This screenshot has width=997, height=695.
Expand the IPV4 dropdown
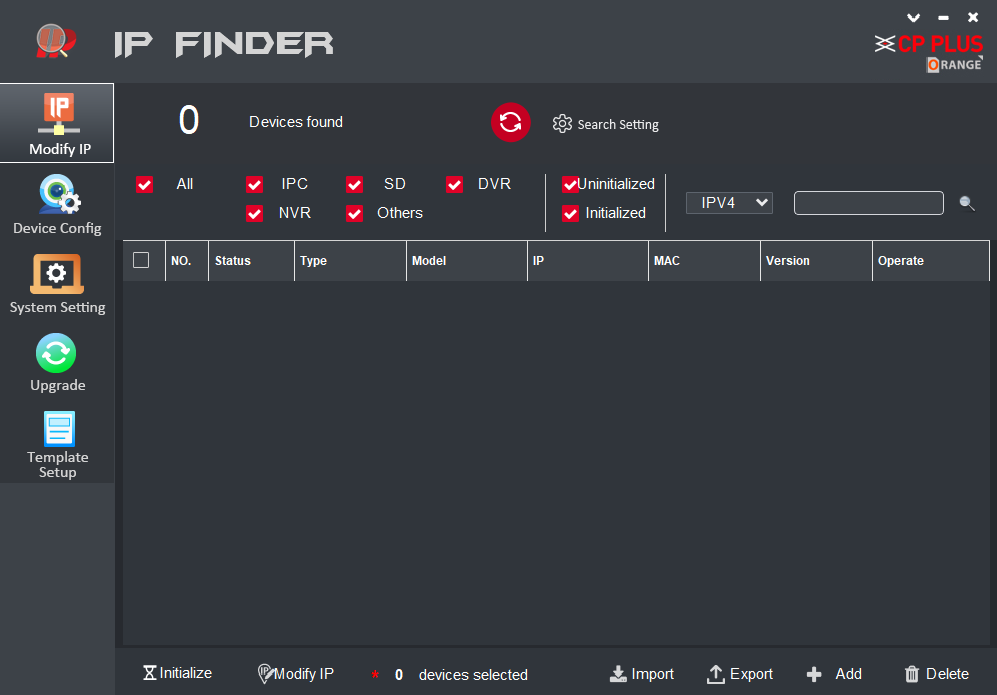tap(729, 203)
